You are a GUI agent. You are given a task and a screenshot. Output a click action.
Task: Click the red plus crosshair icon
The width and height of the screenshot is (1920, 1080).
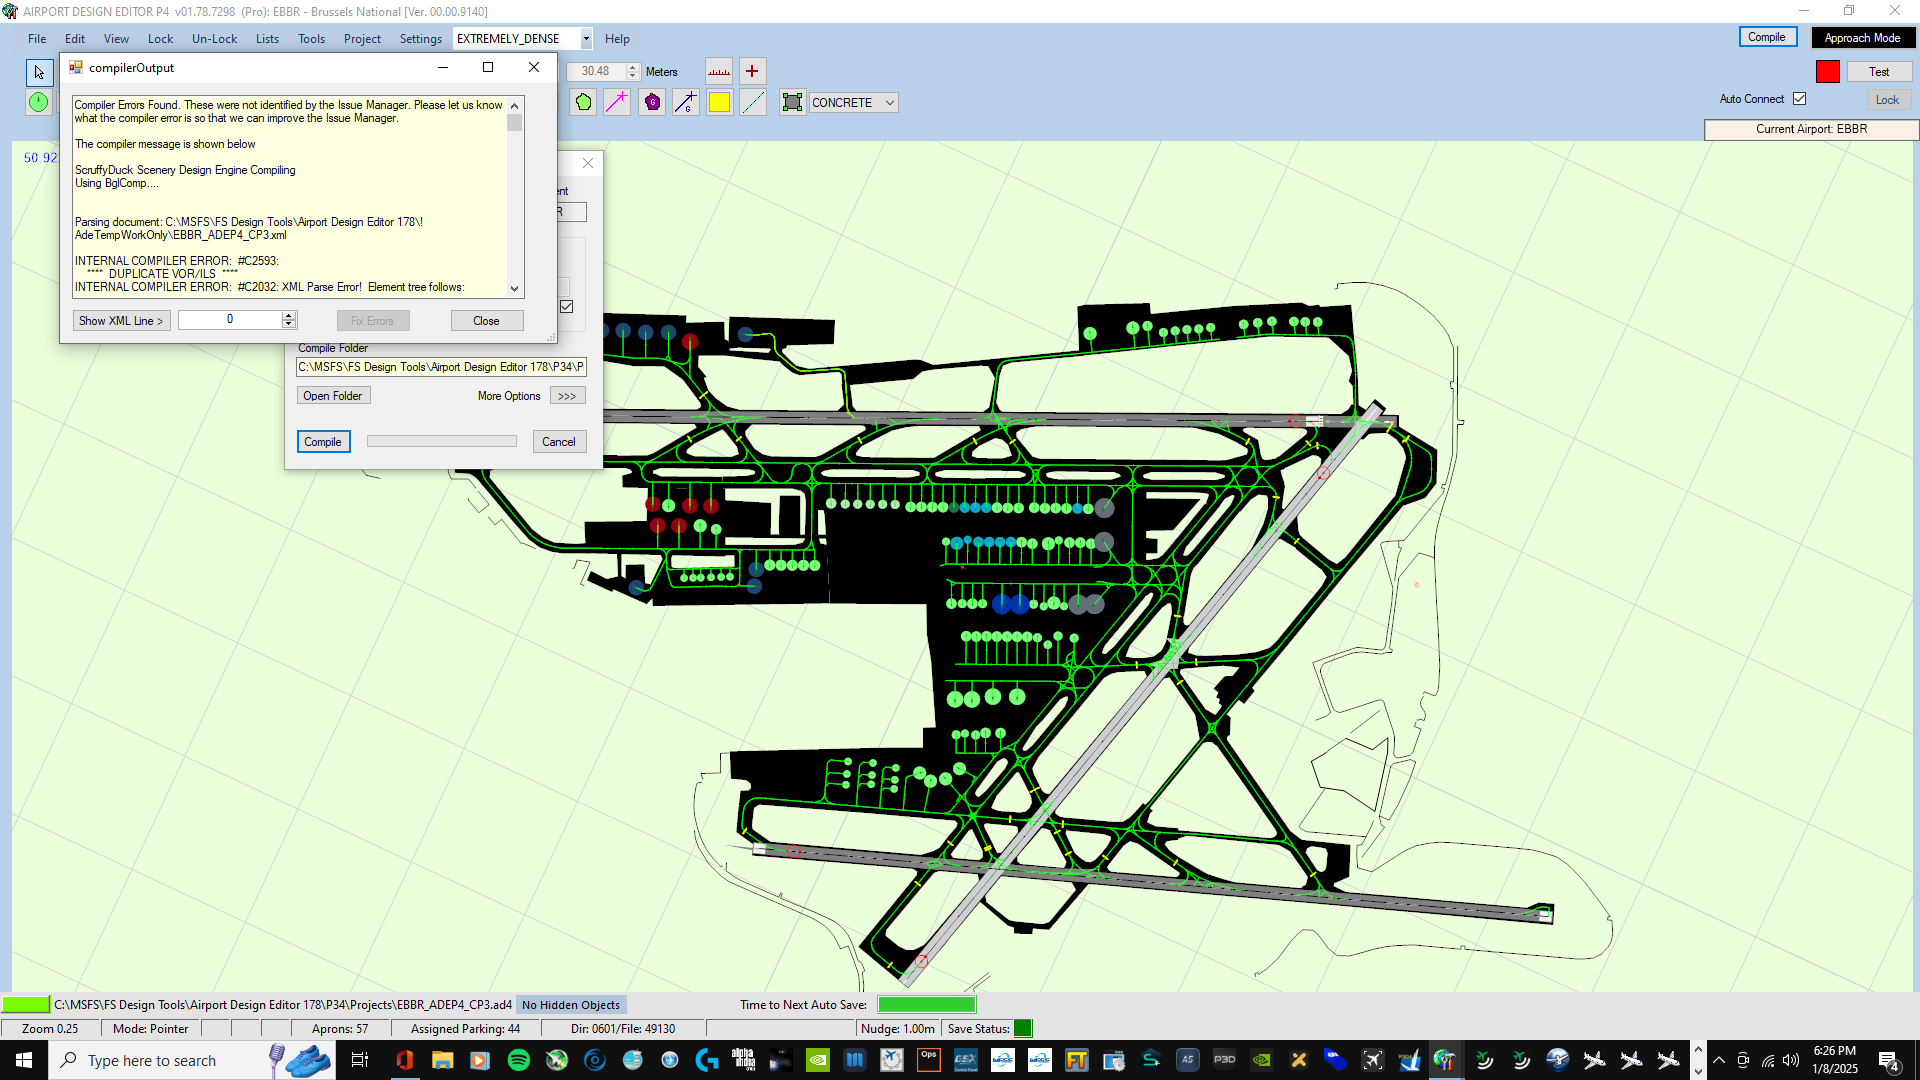click(752, 71)
